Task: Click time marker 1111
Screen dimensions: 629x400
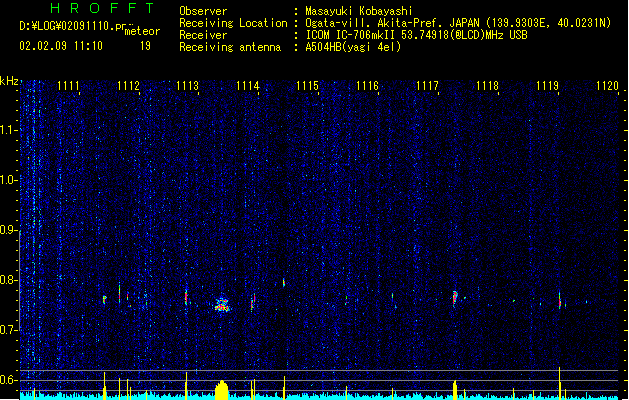Action: pyautogui.click(x=68, y=86)
